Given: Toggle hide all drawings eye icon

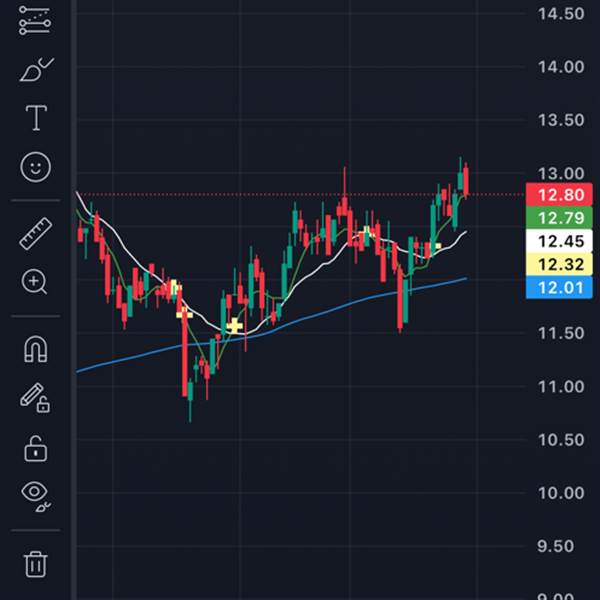Looking at the screenshot, I should click(36, 496).
